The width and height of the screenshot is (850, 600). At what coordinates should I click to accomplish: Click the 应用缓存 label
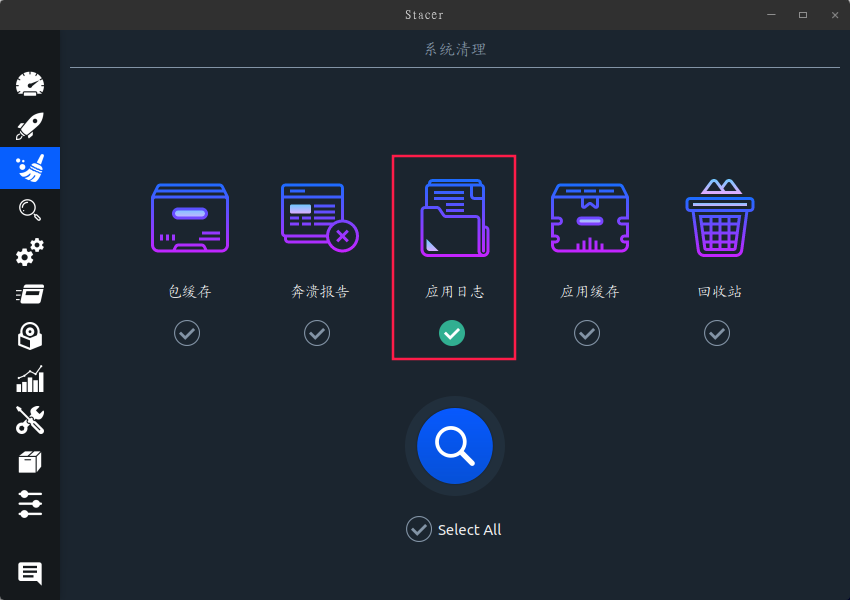590,292
